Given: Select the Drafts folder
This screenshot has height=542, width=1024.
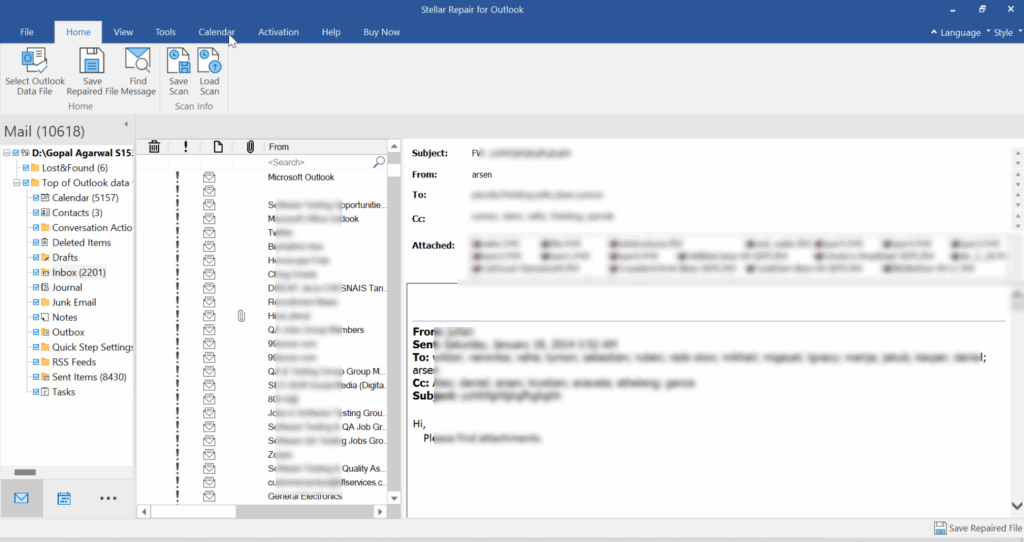Looking at the screenshot, I should [x=65, y=257].
